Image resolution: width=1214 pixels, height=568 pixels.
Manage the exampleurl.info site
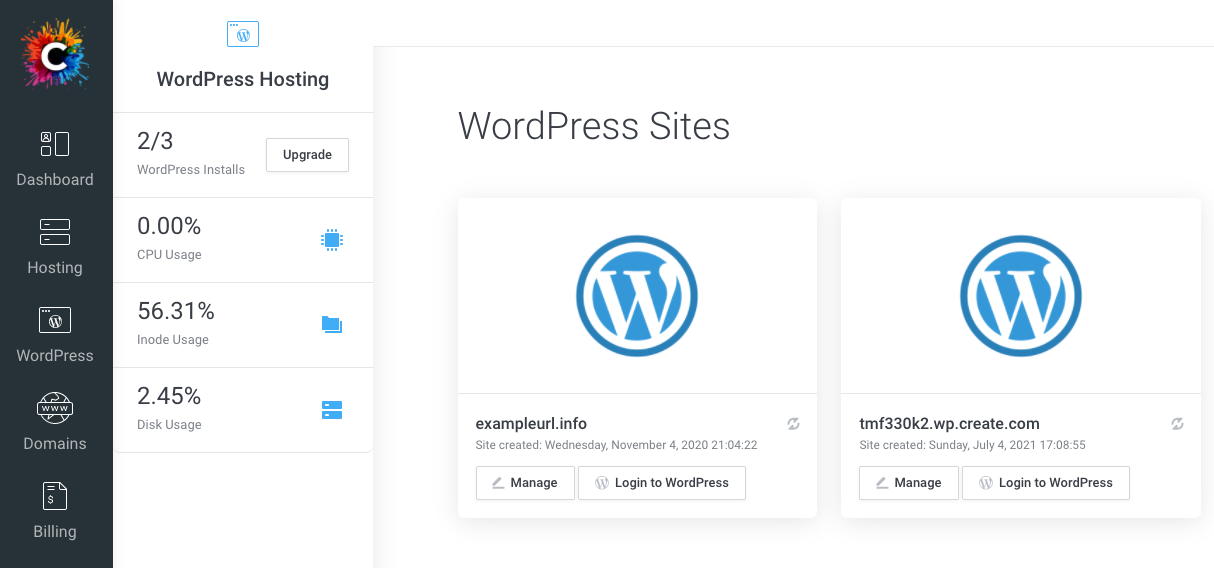coord(525,483)
